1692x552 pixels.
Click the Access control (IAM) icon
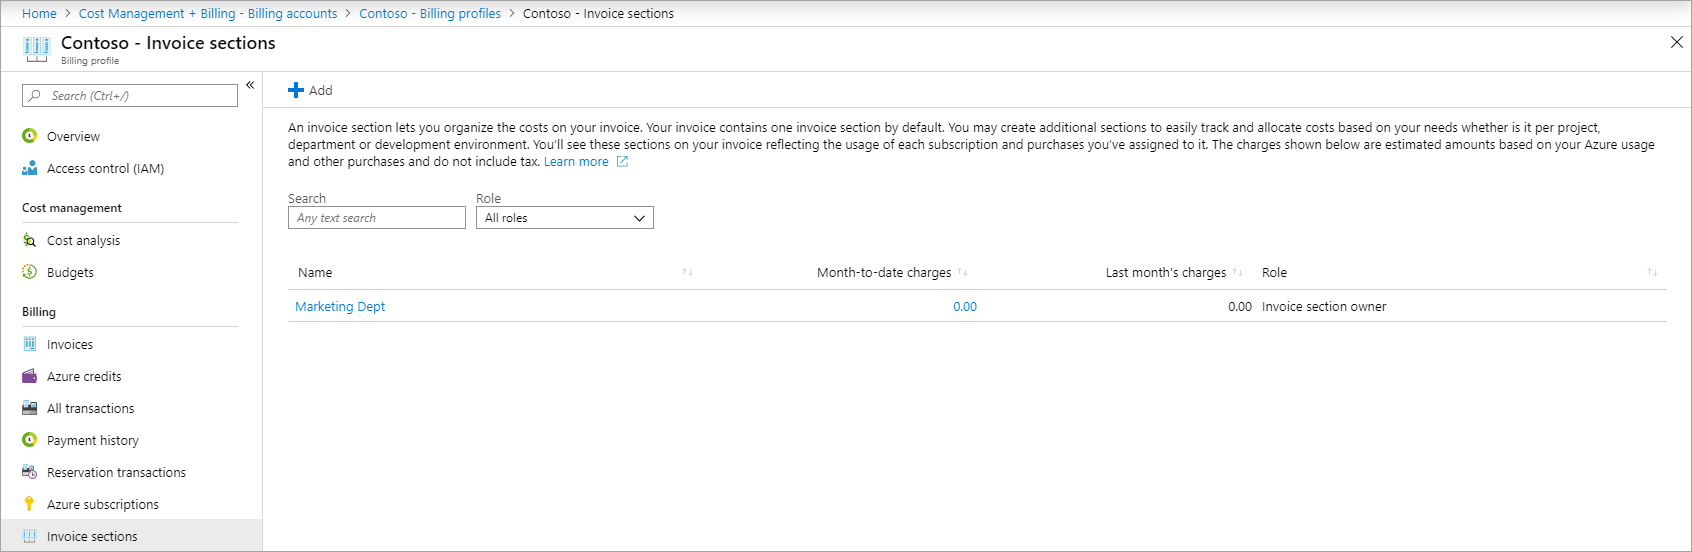[30, 168]
